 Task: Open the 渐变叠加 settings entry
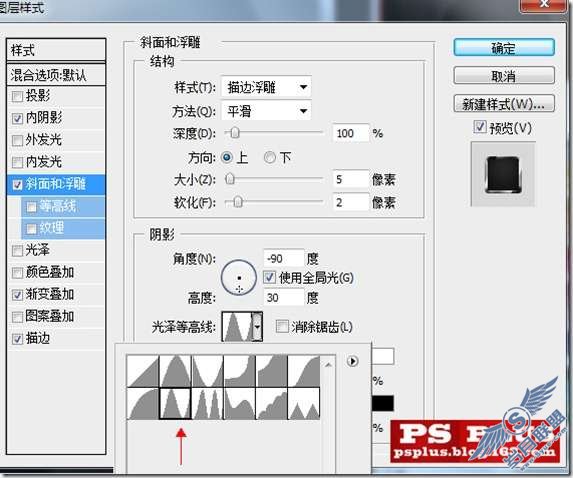50,295
